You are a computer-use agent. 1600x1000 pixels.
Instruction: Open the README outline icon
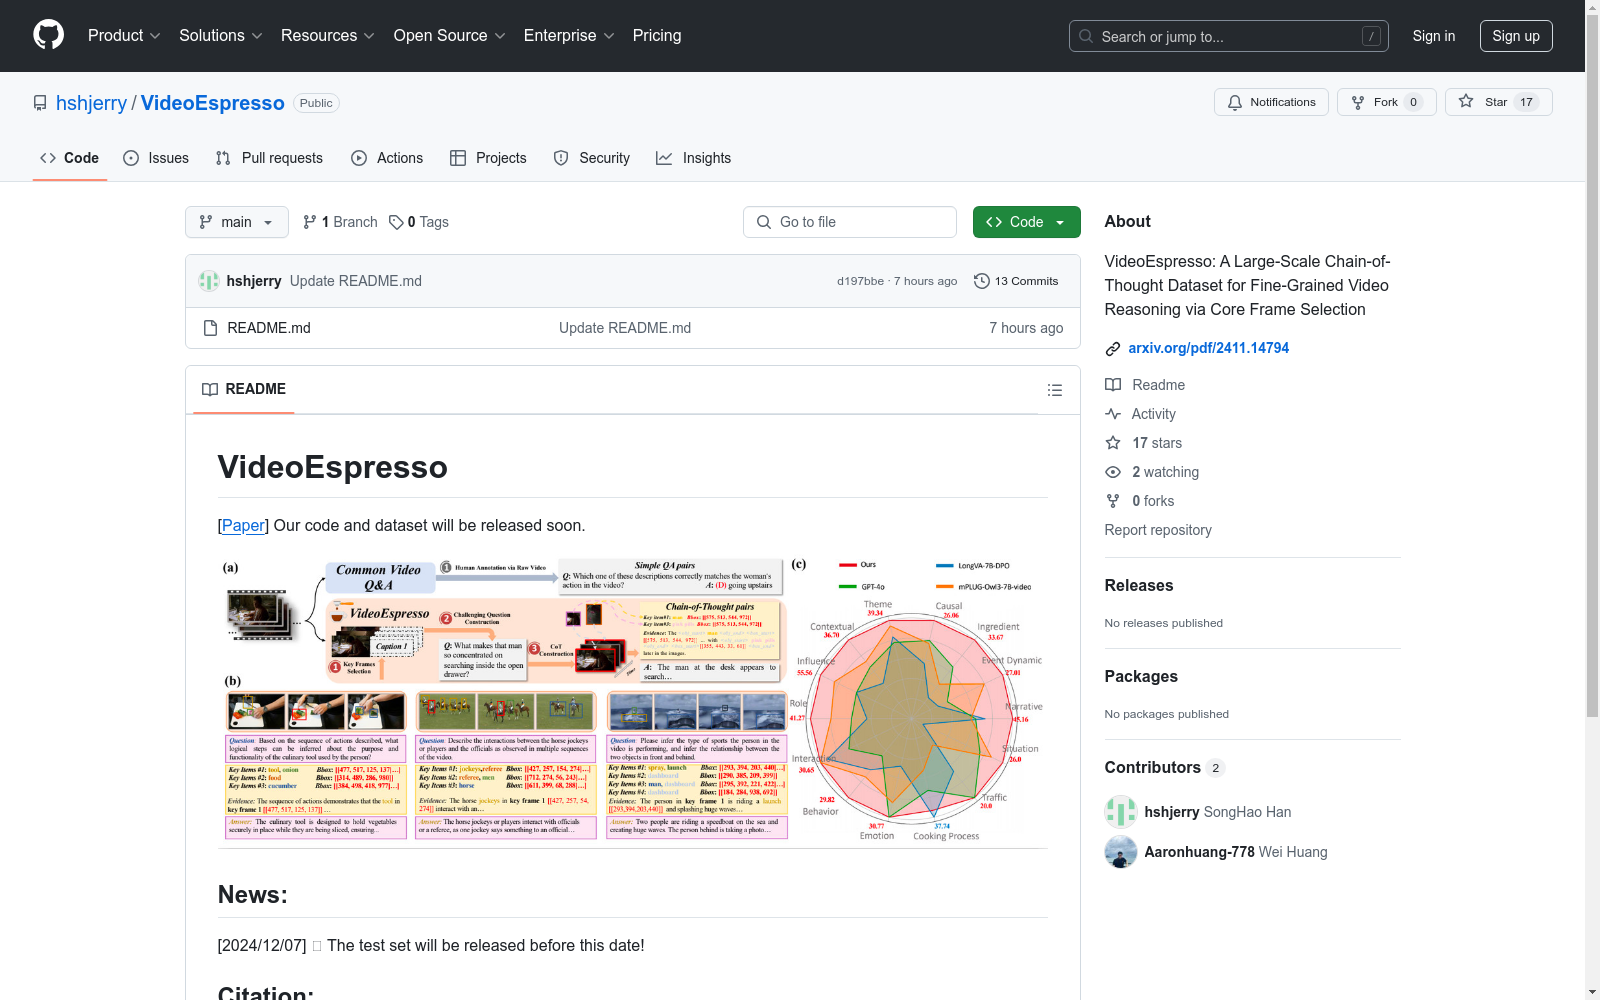[x=1054, y=390]
